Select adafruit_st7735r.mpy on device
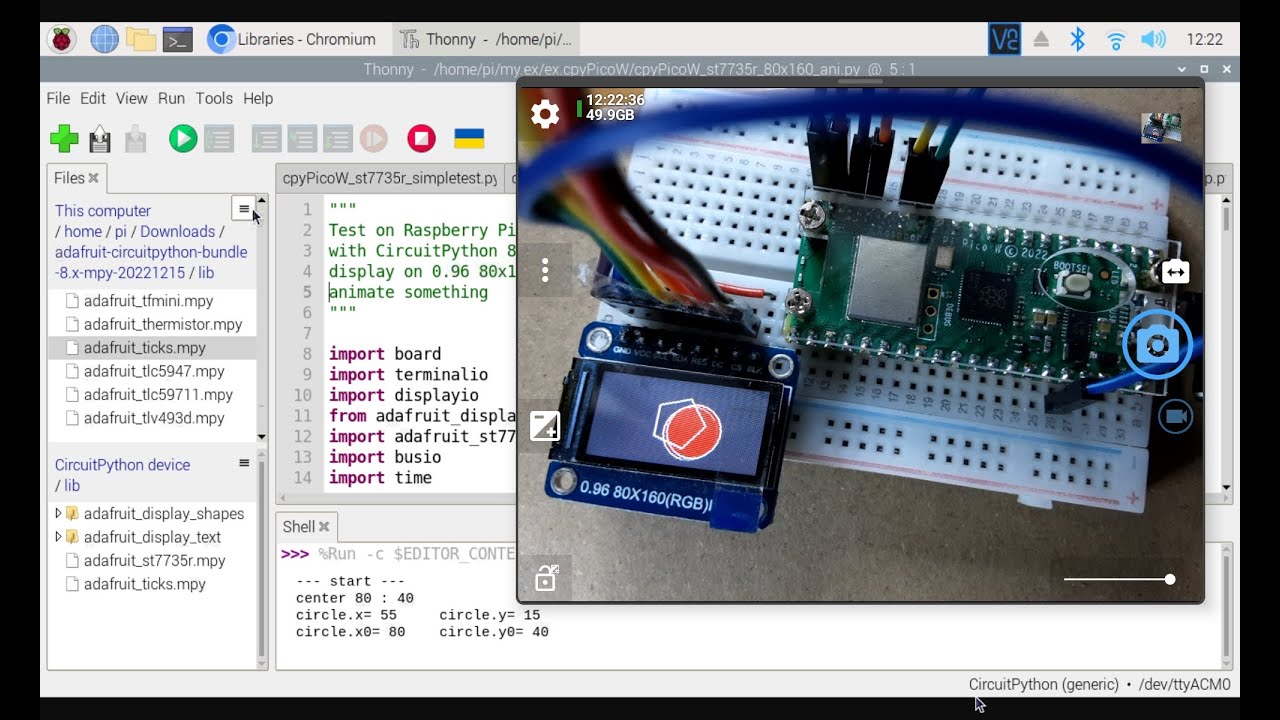Screen dimensions: 1280x720 155,560
